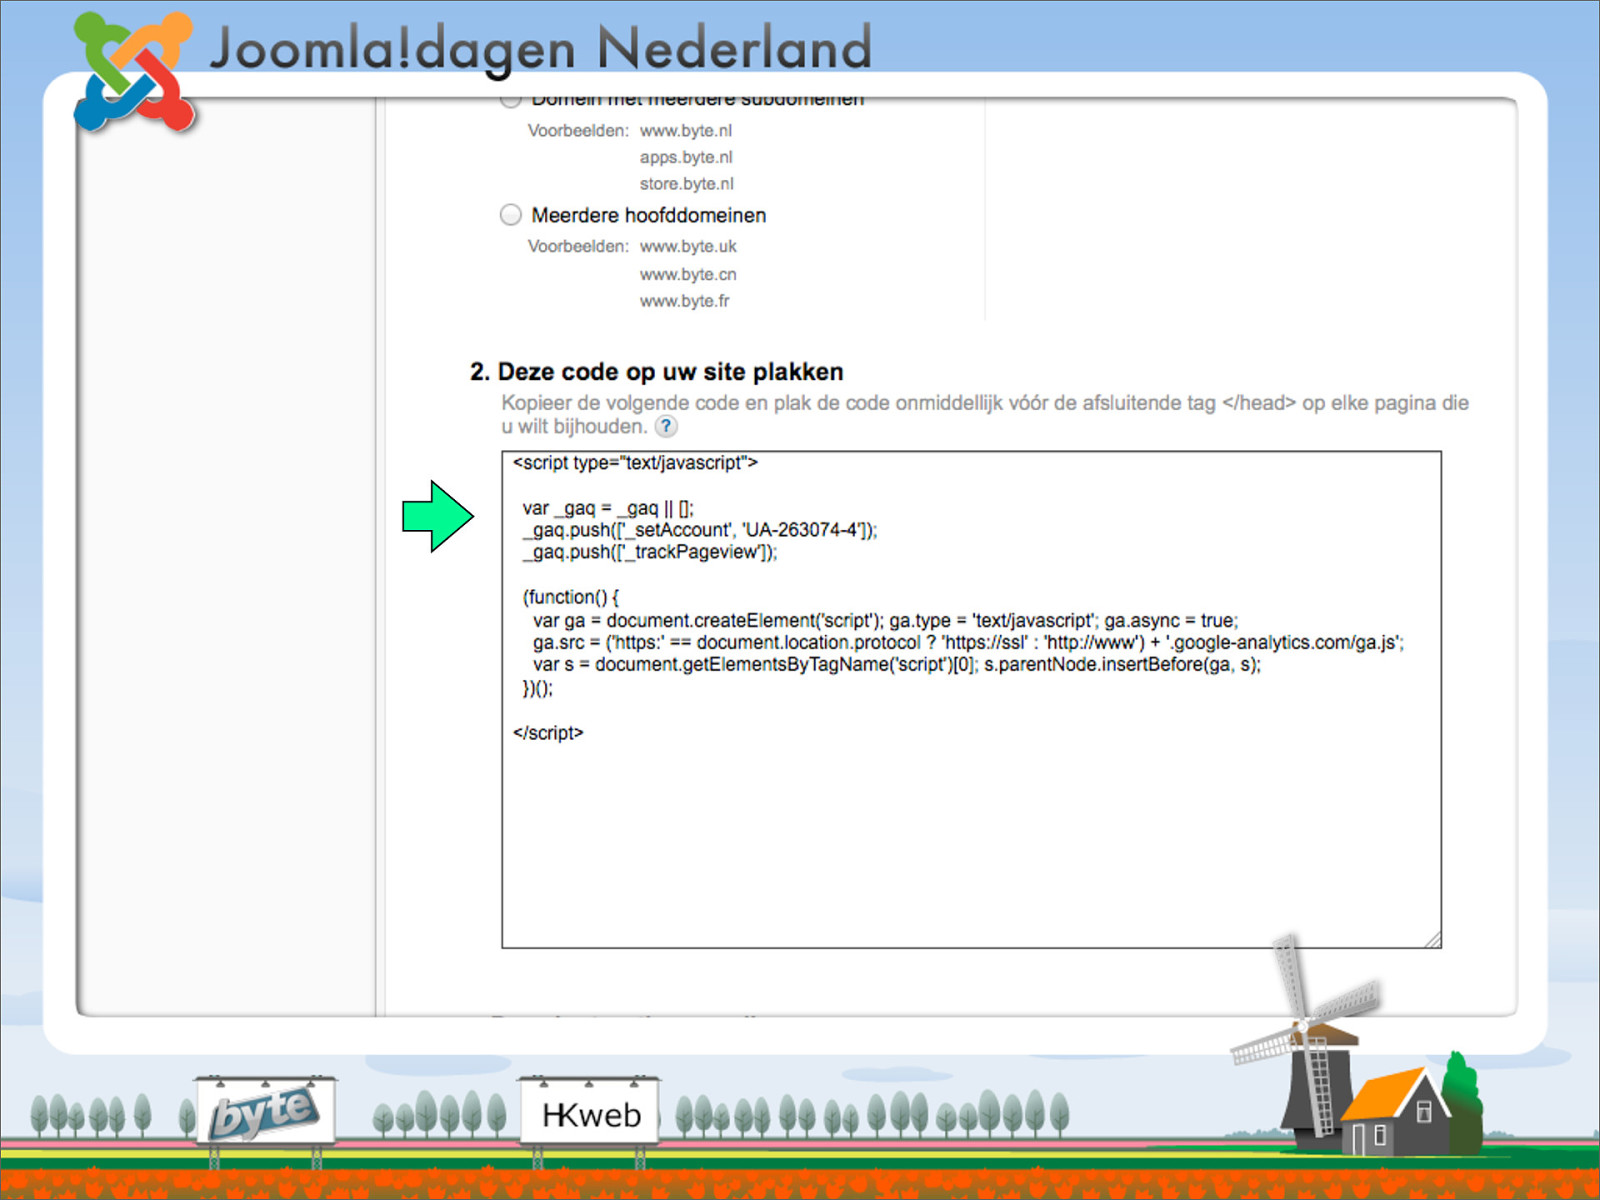
Task: Click example domain 'www.byte.uk'
Action: pyautogui.click(x=688, y=247)
